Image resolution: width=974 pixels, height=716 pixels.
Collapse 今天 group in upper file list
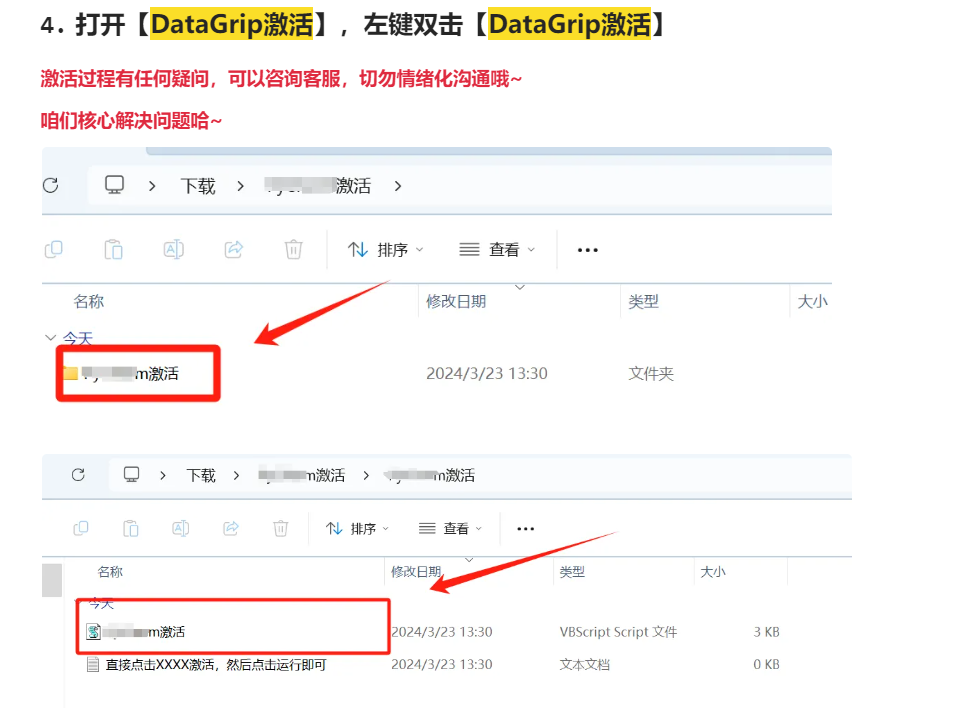50,337
